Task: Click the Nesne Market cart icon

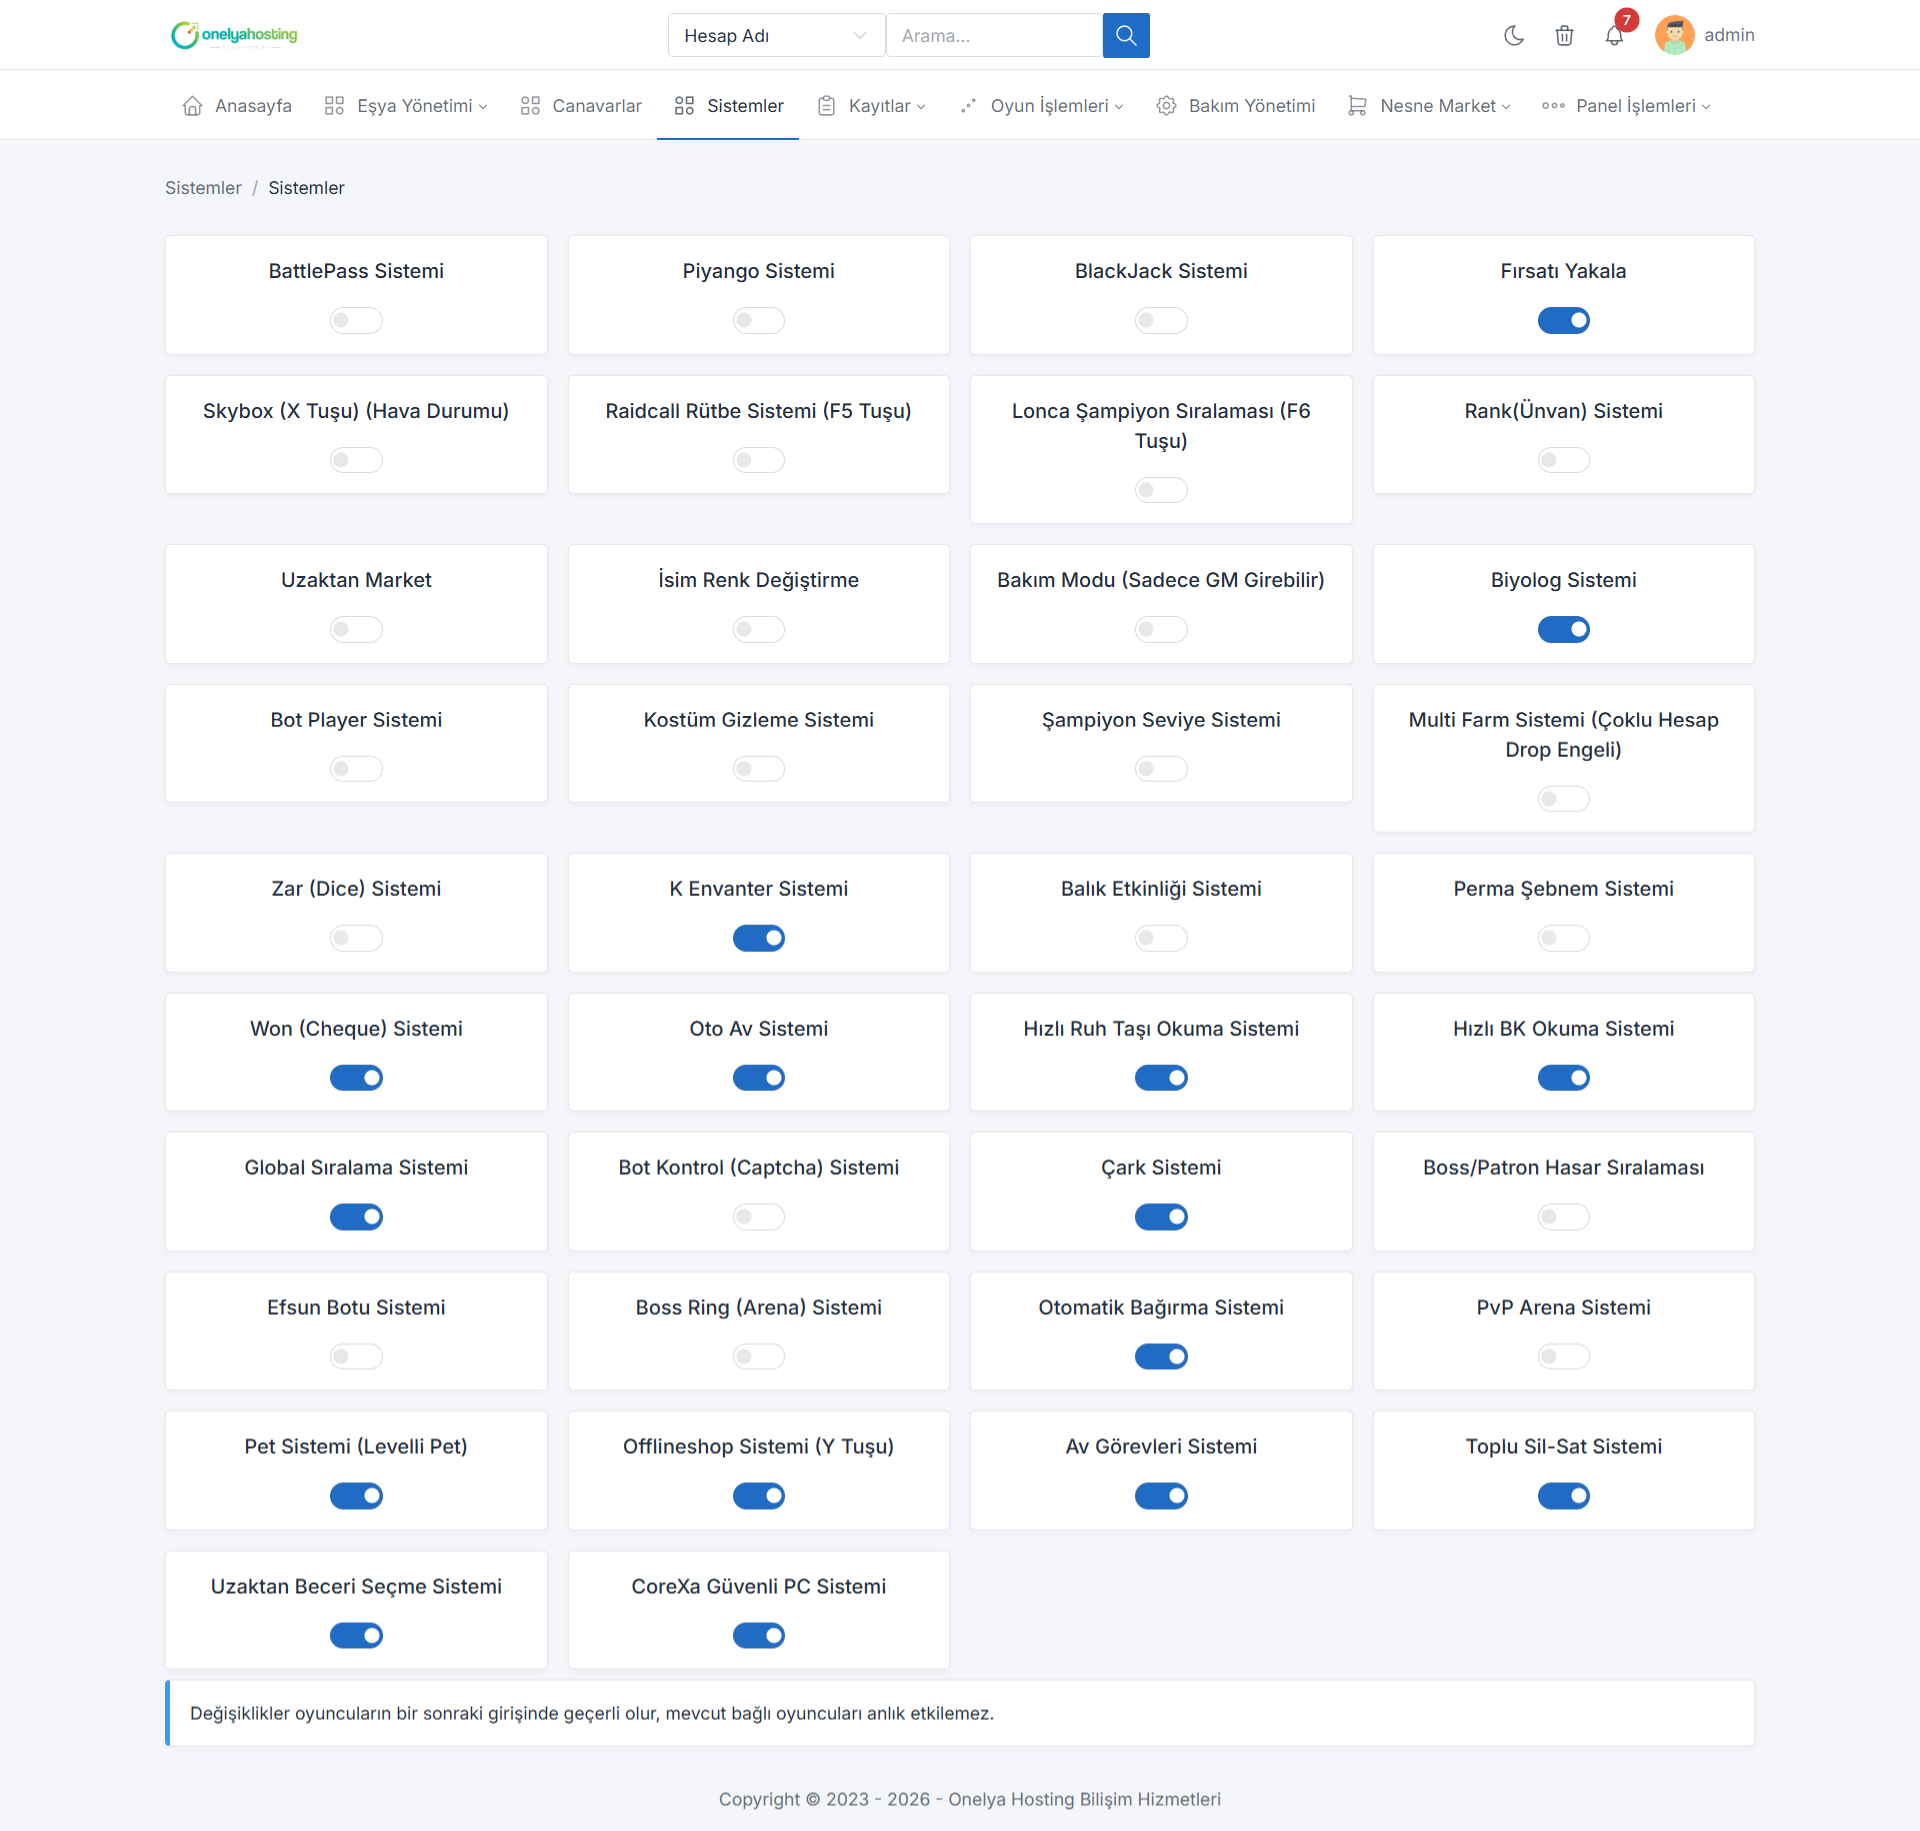Action: (x=1357, y=106)
